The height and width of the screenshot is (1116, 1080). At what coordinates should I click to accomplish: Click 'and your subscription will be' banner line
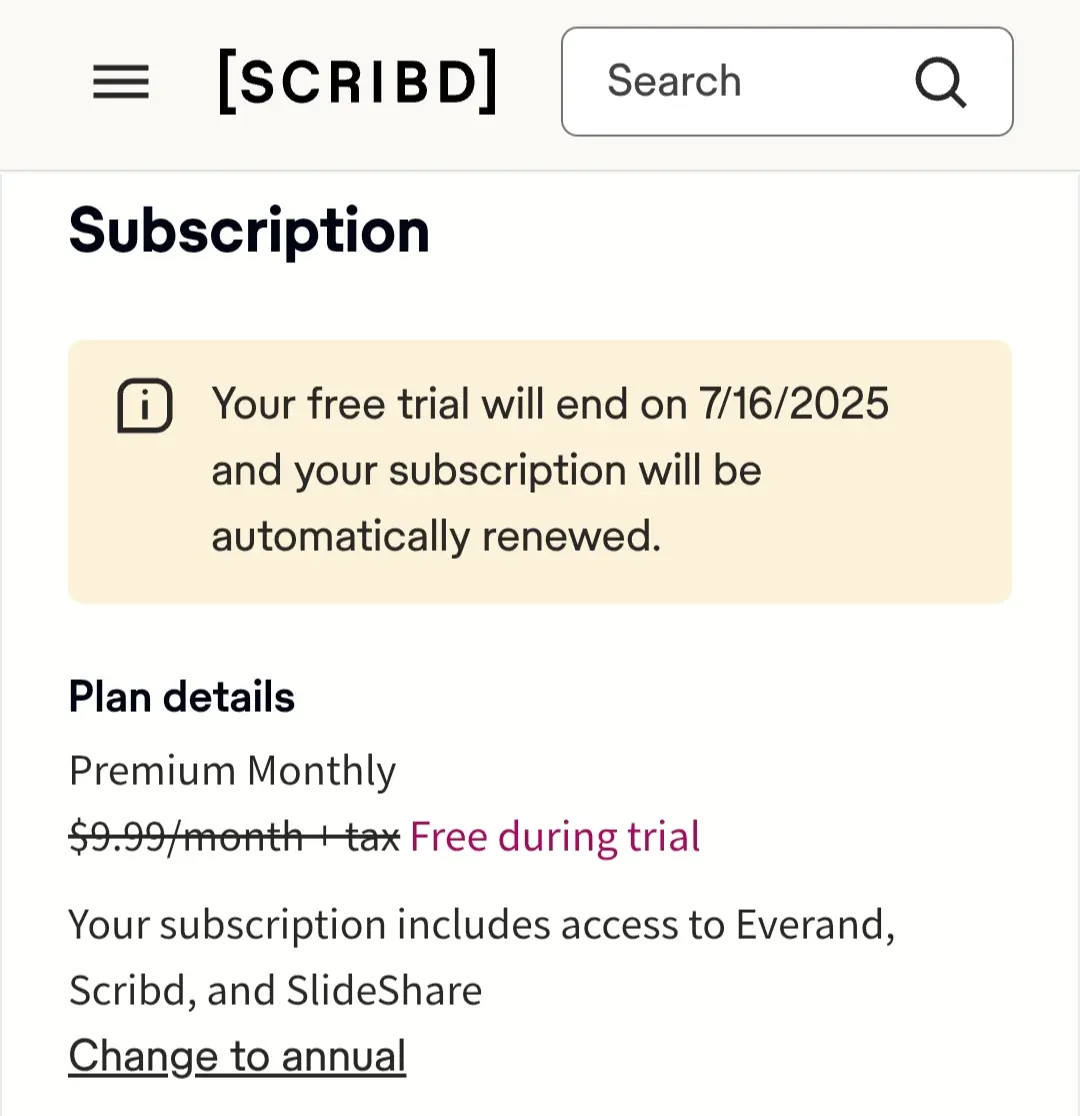(x=487, y=470)
